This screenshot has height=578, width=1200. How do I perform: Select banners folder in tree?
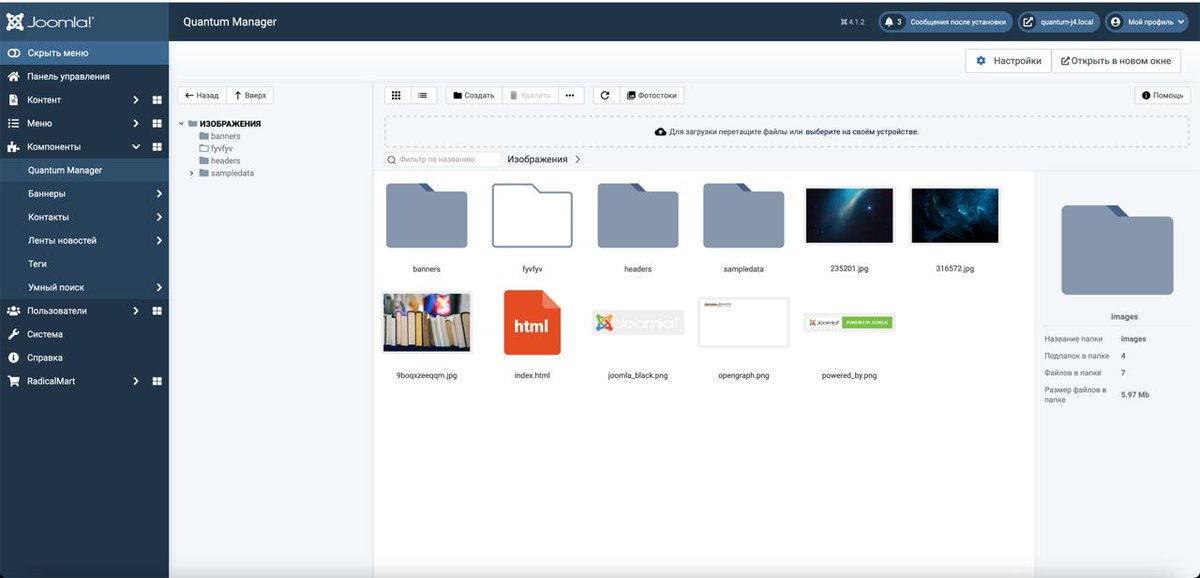[220, 136]
